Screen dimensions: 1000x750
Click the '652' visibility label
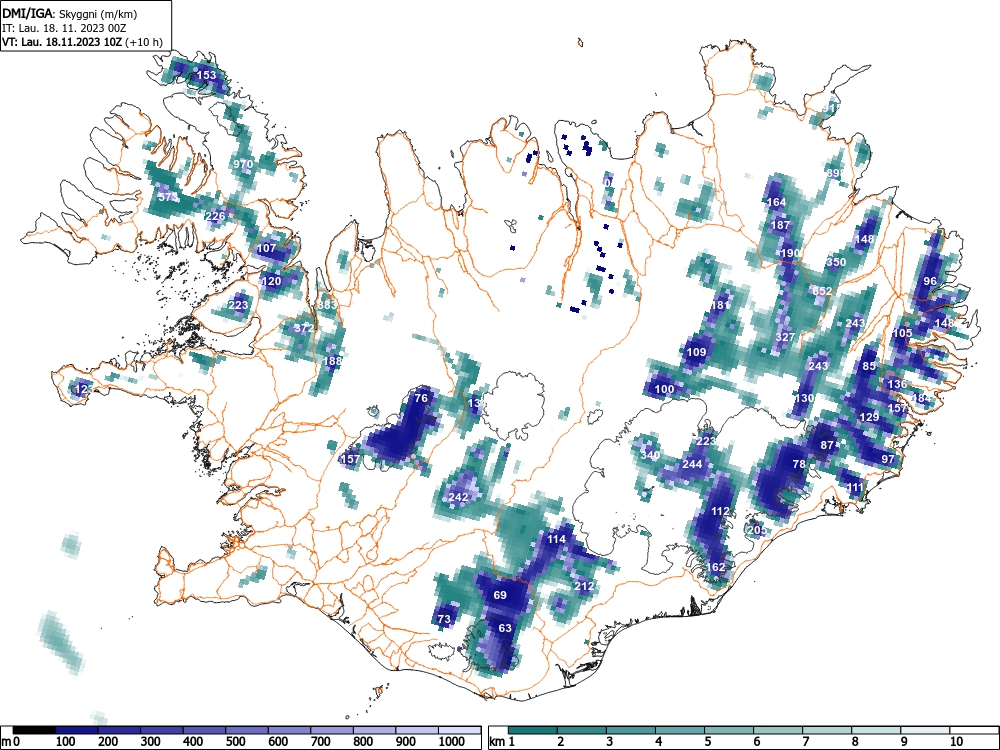pyautogui.click(x=822, y=291)
